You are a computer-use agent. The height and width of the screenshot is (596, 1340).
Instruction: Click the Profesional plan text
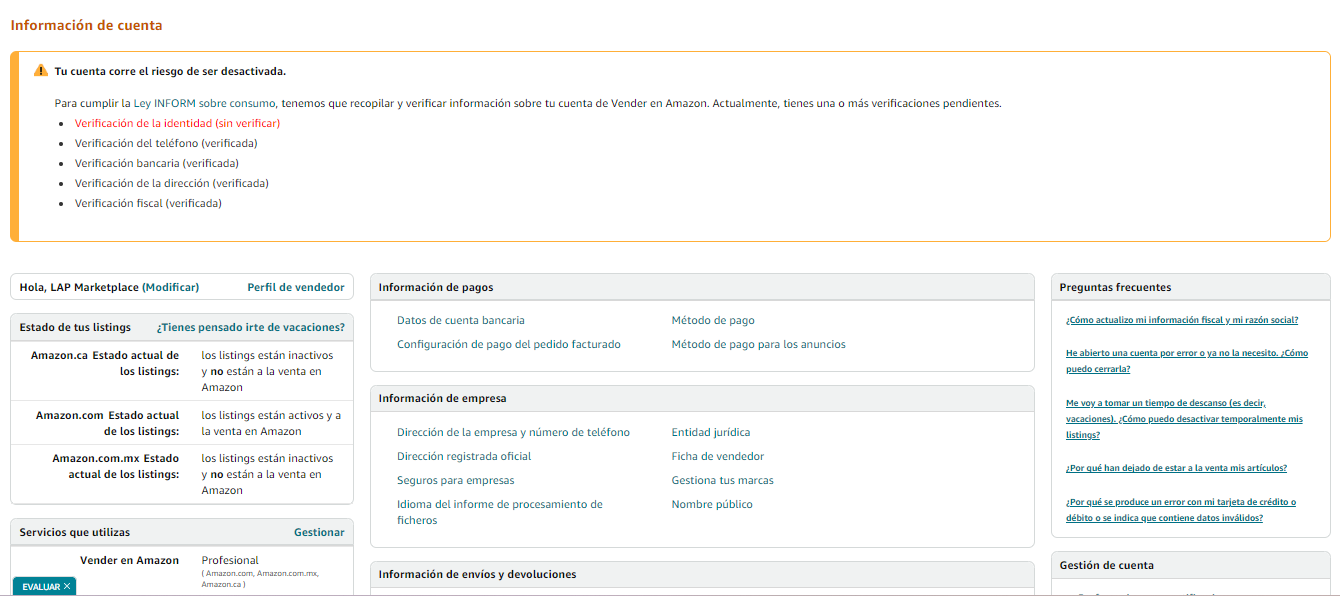tap(230, 560)
